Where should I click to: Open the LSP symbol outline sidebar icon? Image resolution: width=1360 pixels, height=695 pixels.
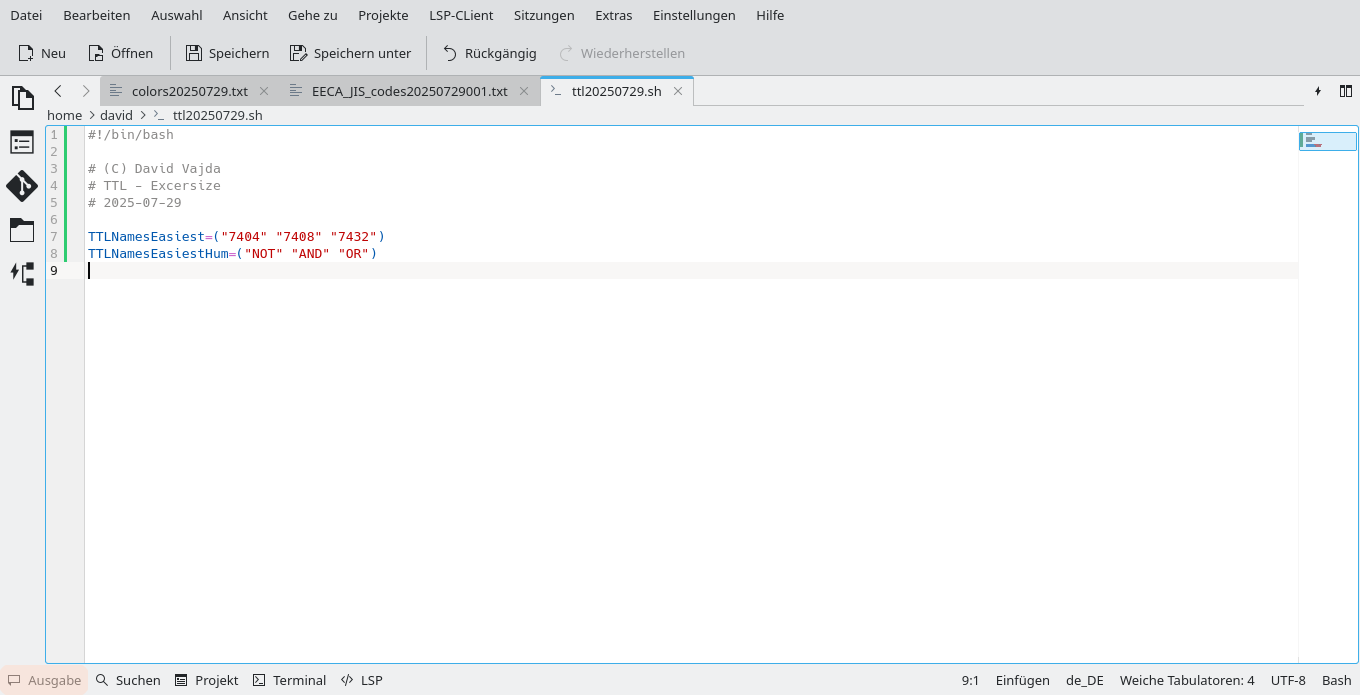click(22, 273)
